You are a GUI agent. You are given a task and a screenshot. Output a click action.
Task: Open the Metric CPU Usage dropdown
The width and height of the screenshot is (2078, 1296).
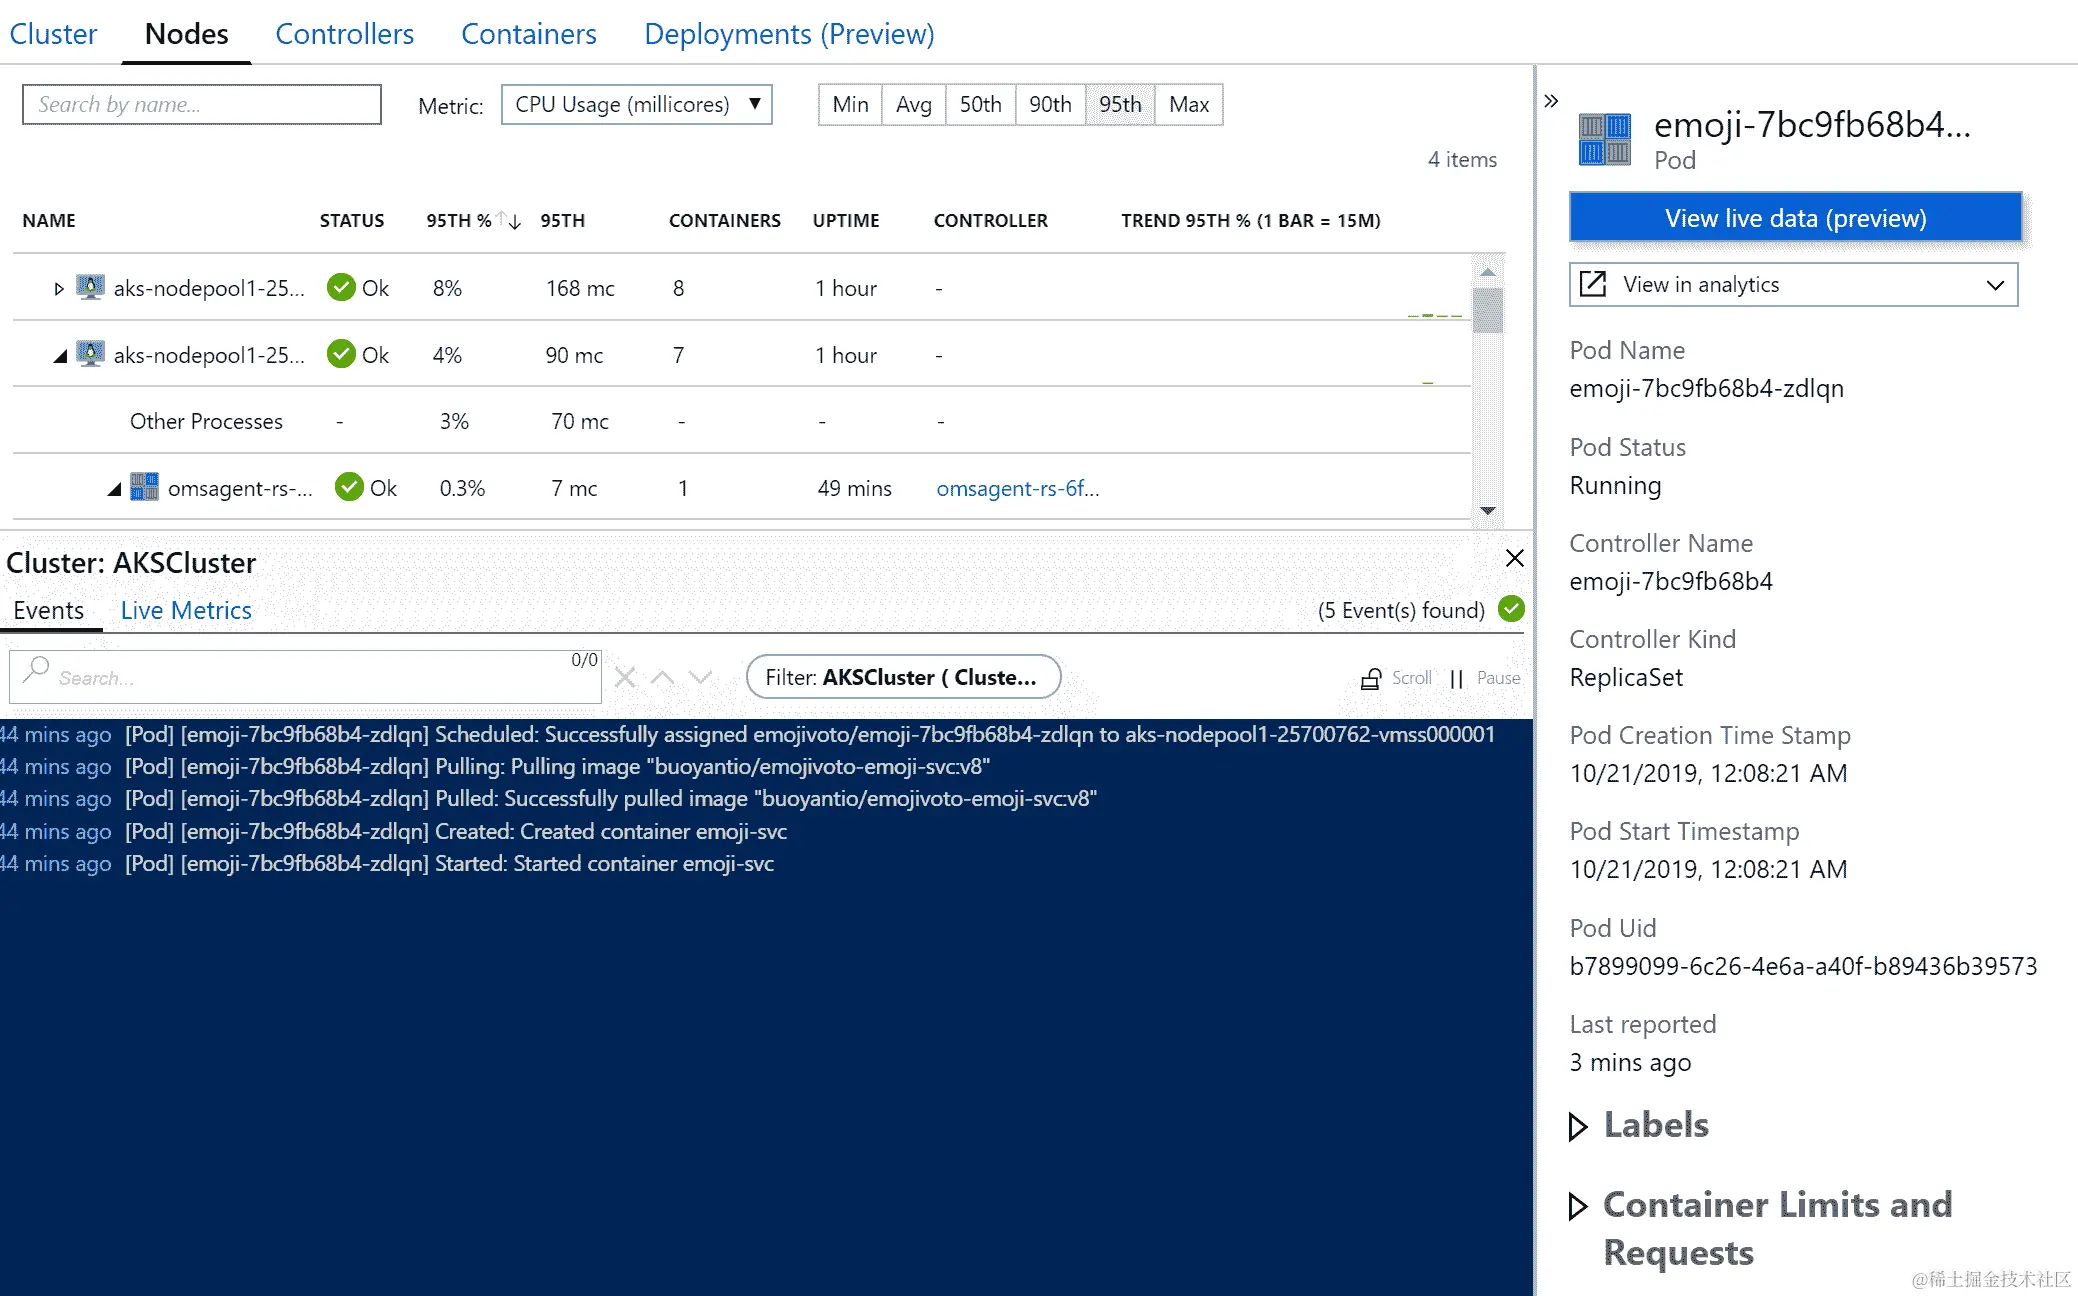coord(636,104)
